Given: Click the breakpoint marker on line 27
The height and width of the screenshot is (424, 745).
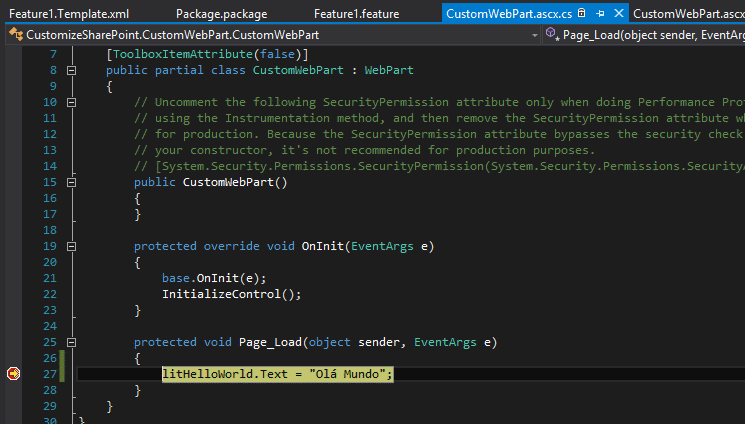Looking at the screenshot, I should [13, 374].
